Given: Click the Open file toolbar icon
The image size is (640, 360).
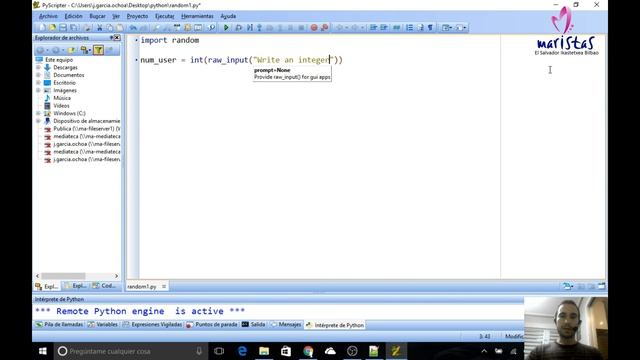Looking at the screenshot, I should [x=52, y=28].
